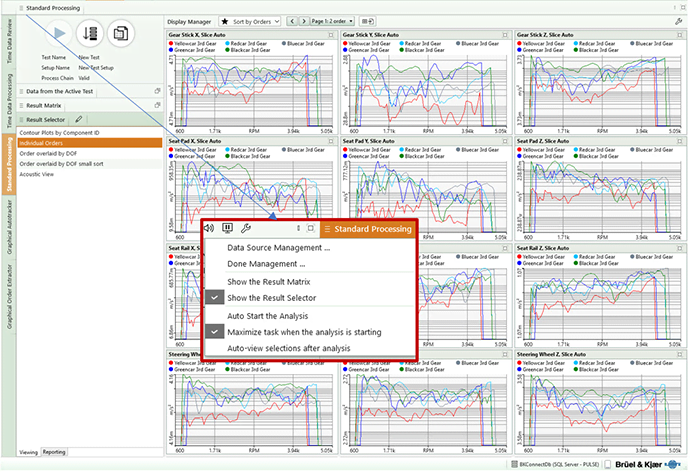
Task: Maximize the Gear Stick Z plot
Action: point(680,35)
